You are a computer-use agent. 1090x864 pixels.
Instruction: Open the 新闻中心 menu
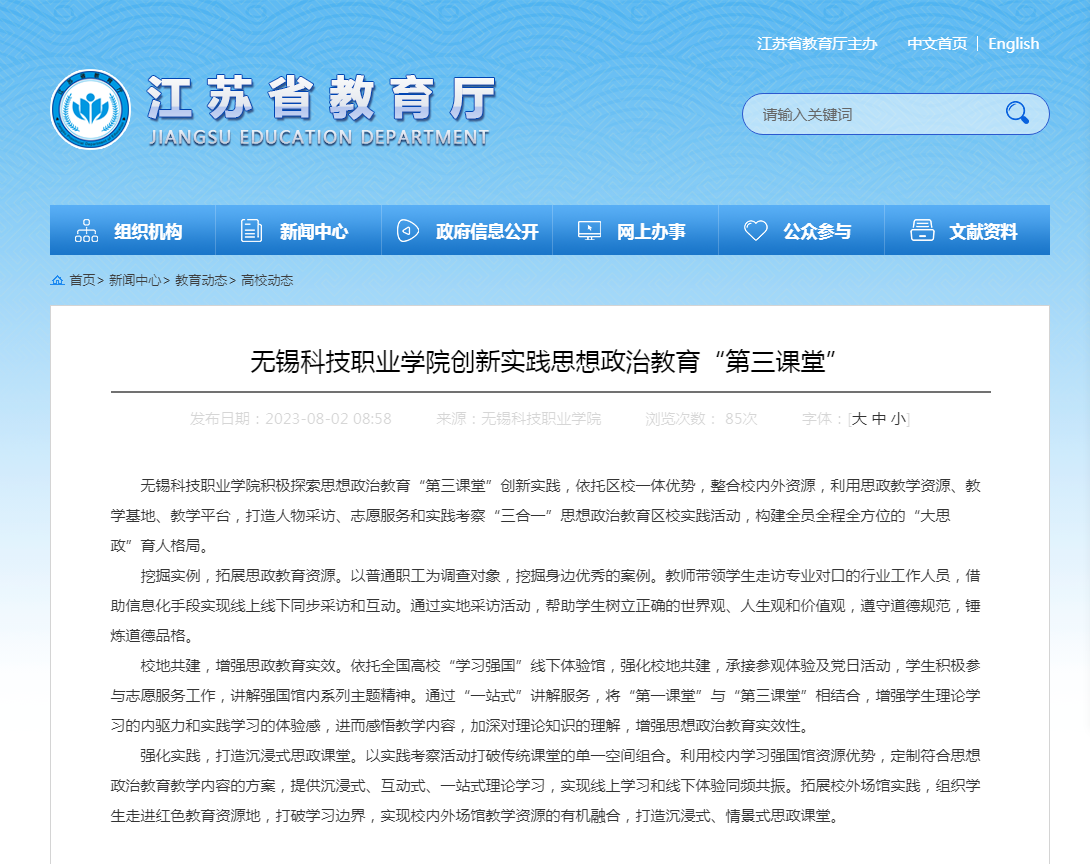pos(298,230)
